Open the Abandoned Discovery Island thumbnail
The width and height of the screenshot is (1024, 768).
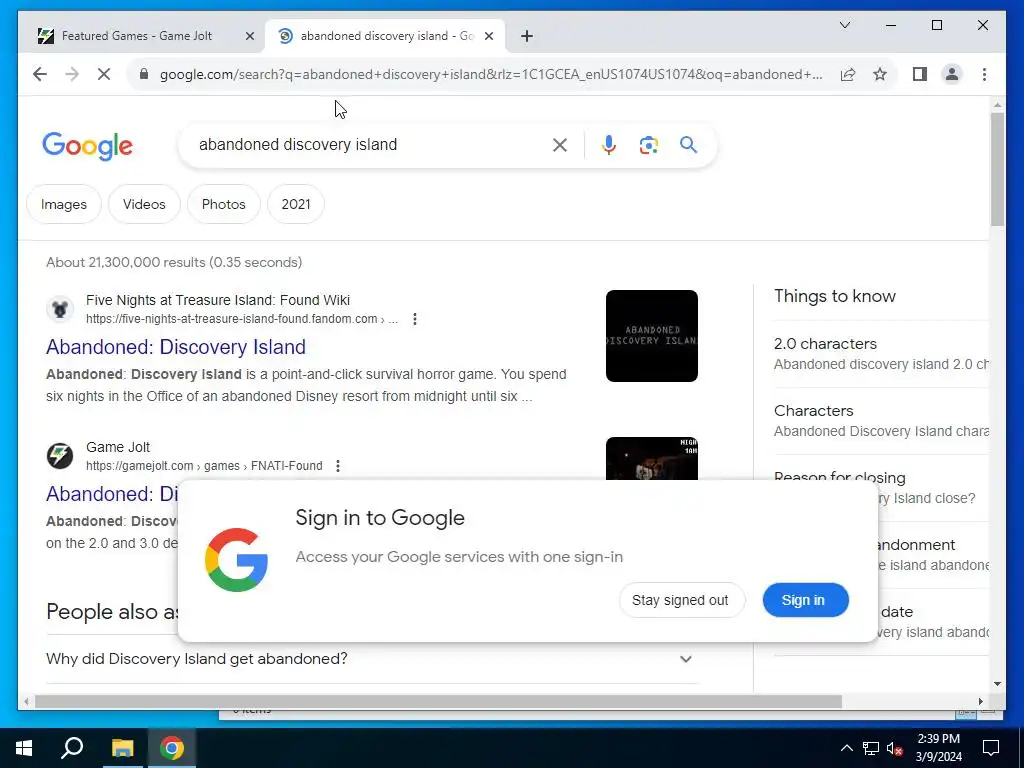coord(652,336)
